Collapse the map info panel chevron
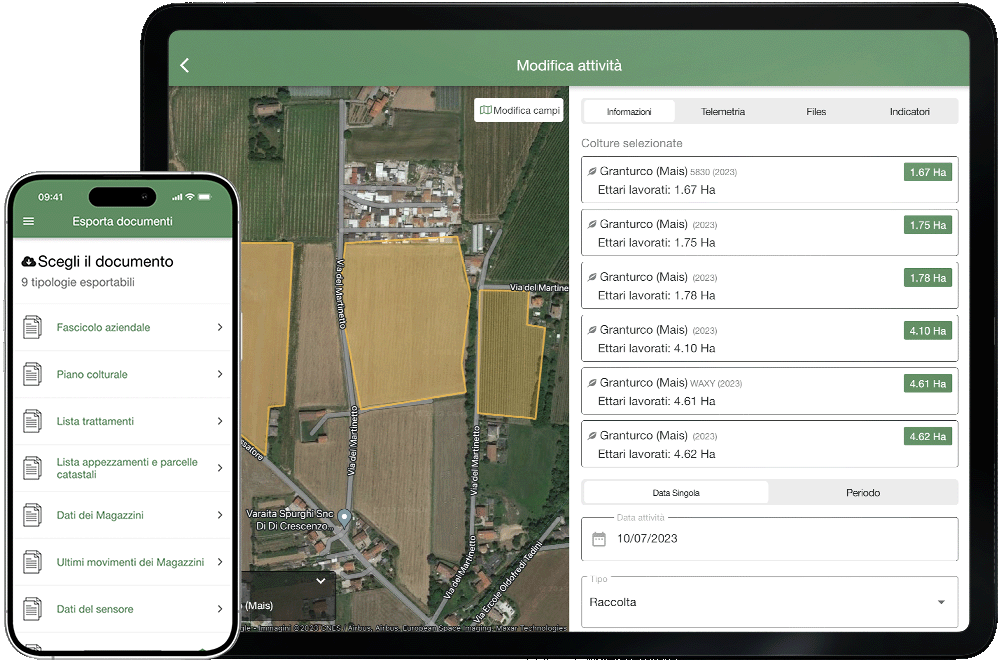This screenshot has width=1000, height=666. point(321,581)
